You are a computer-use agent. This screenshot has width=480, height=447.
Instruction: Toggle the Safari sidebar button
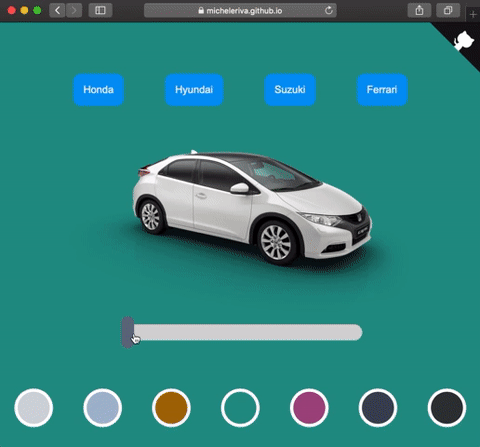(x=100, y=10)
